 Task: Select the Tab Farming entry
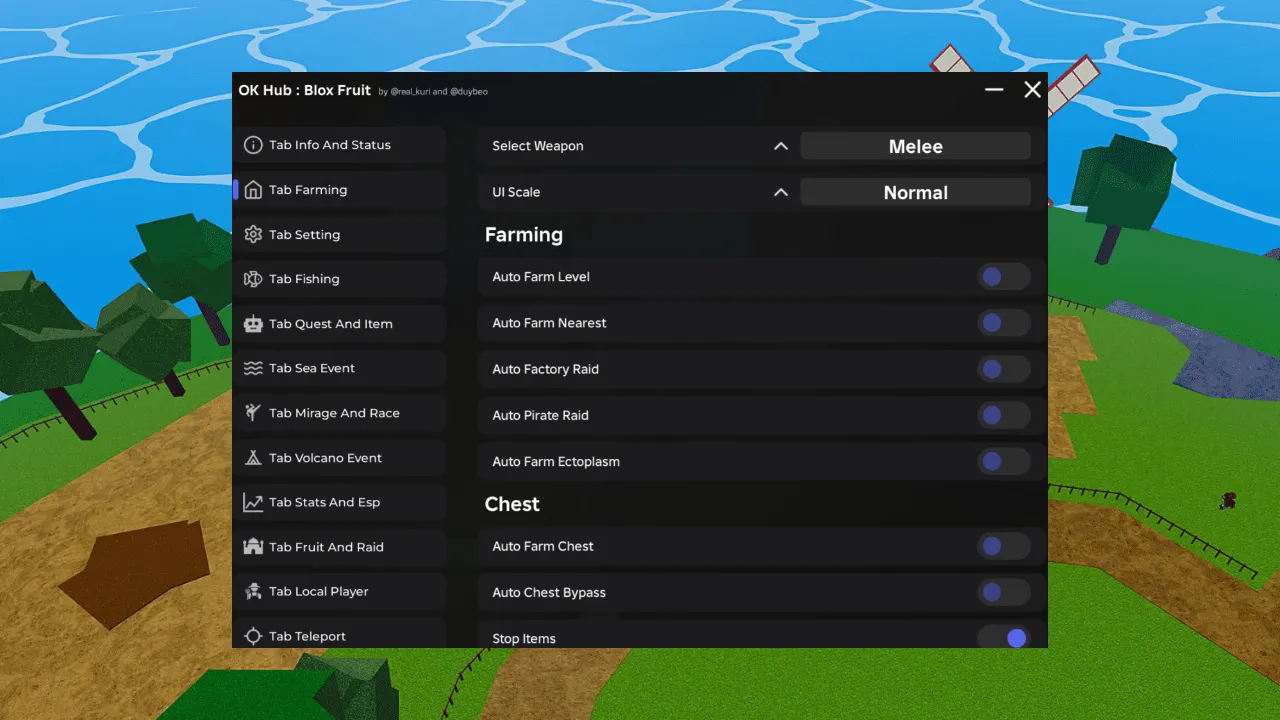(340, 190)
